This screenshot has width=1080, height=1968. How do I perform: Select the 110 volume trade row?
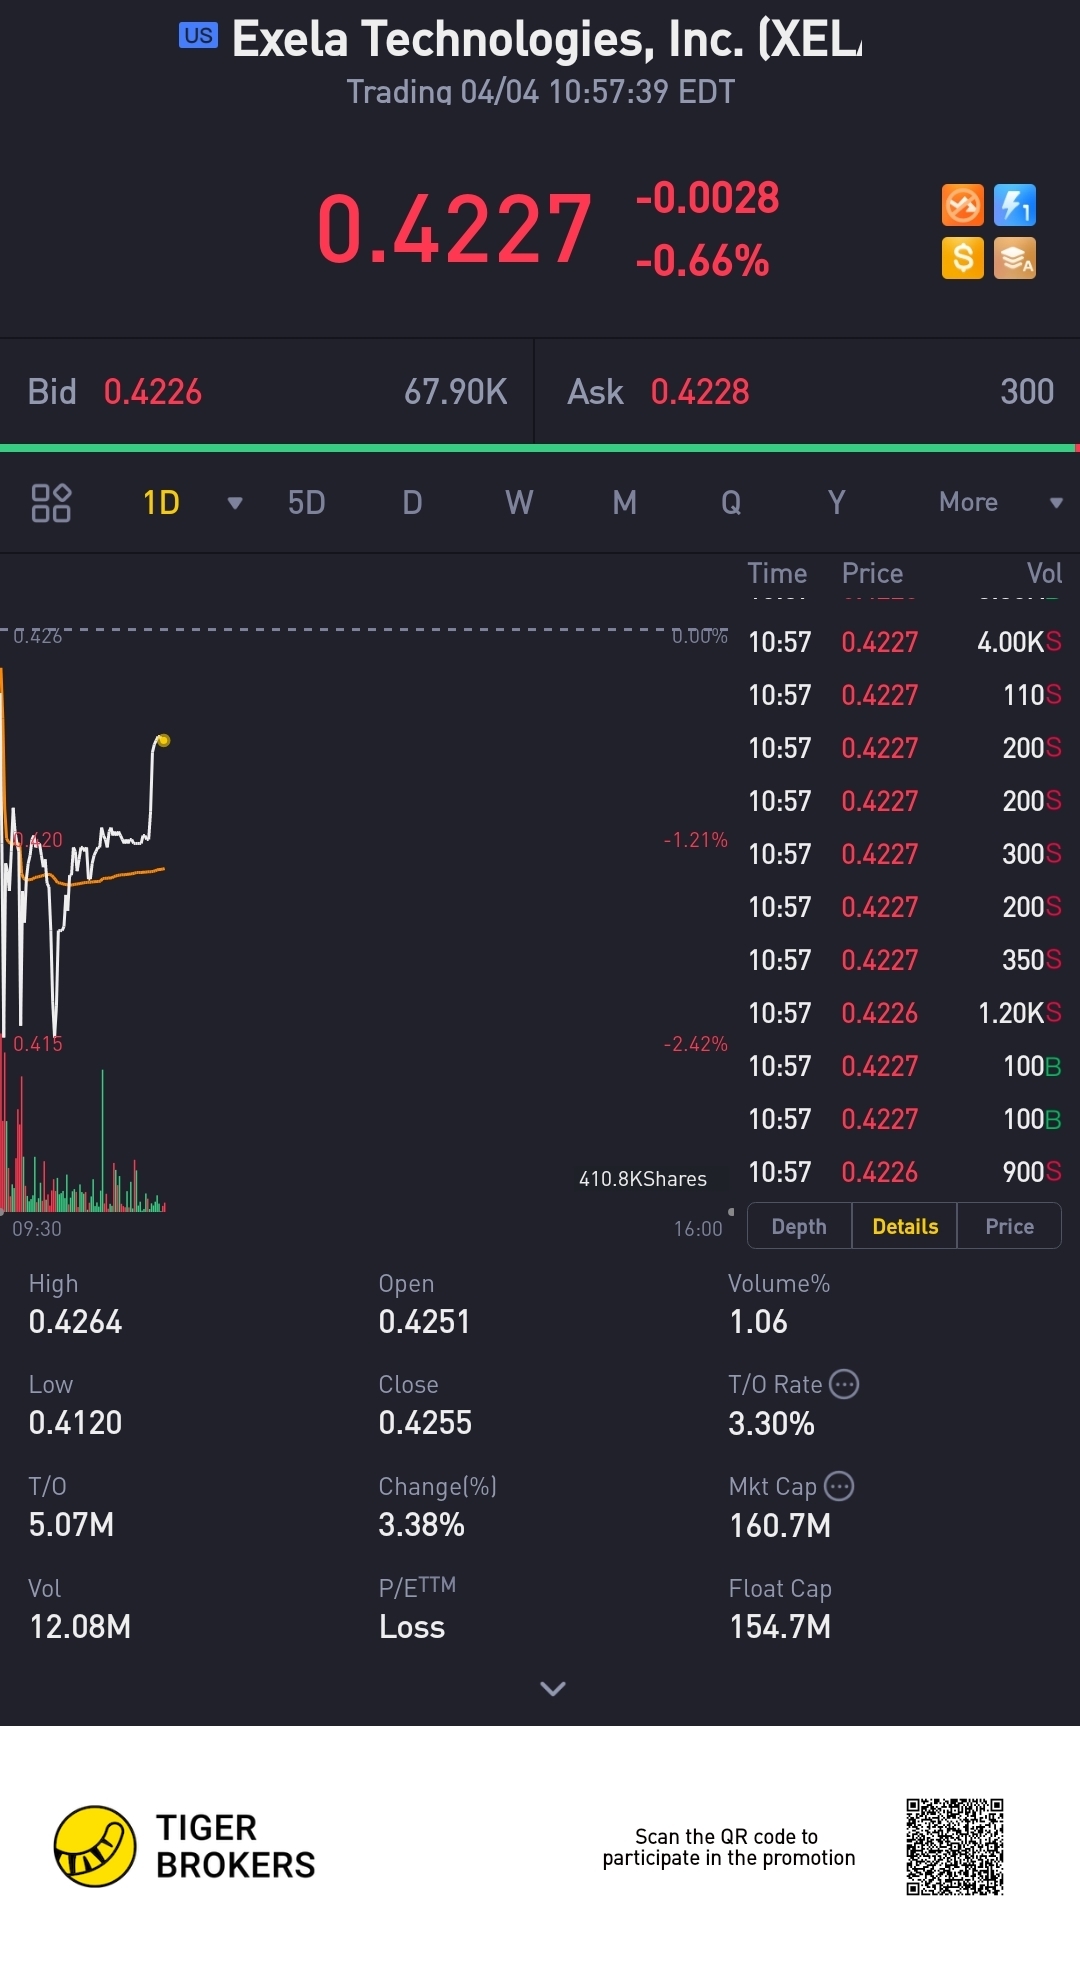(904, 695)
